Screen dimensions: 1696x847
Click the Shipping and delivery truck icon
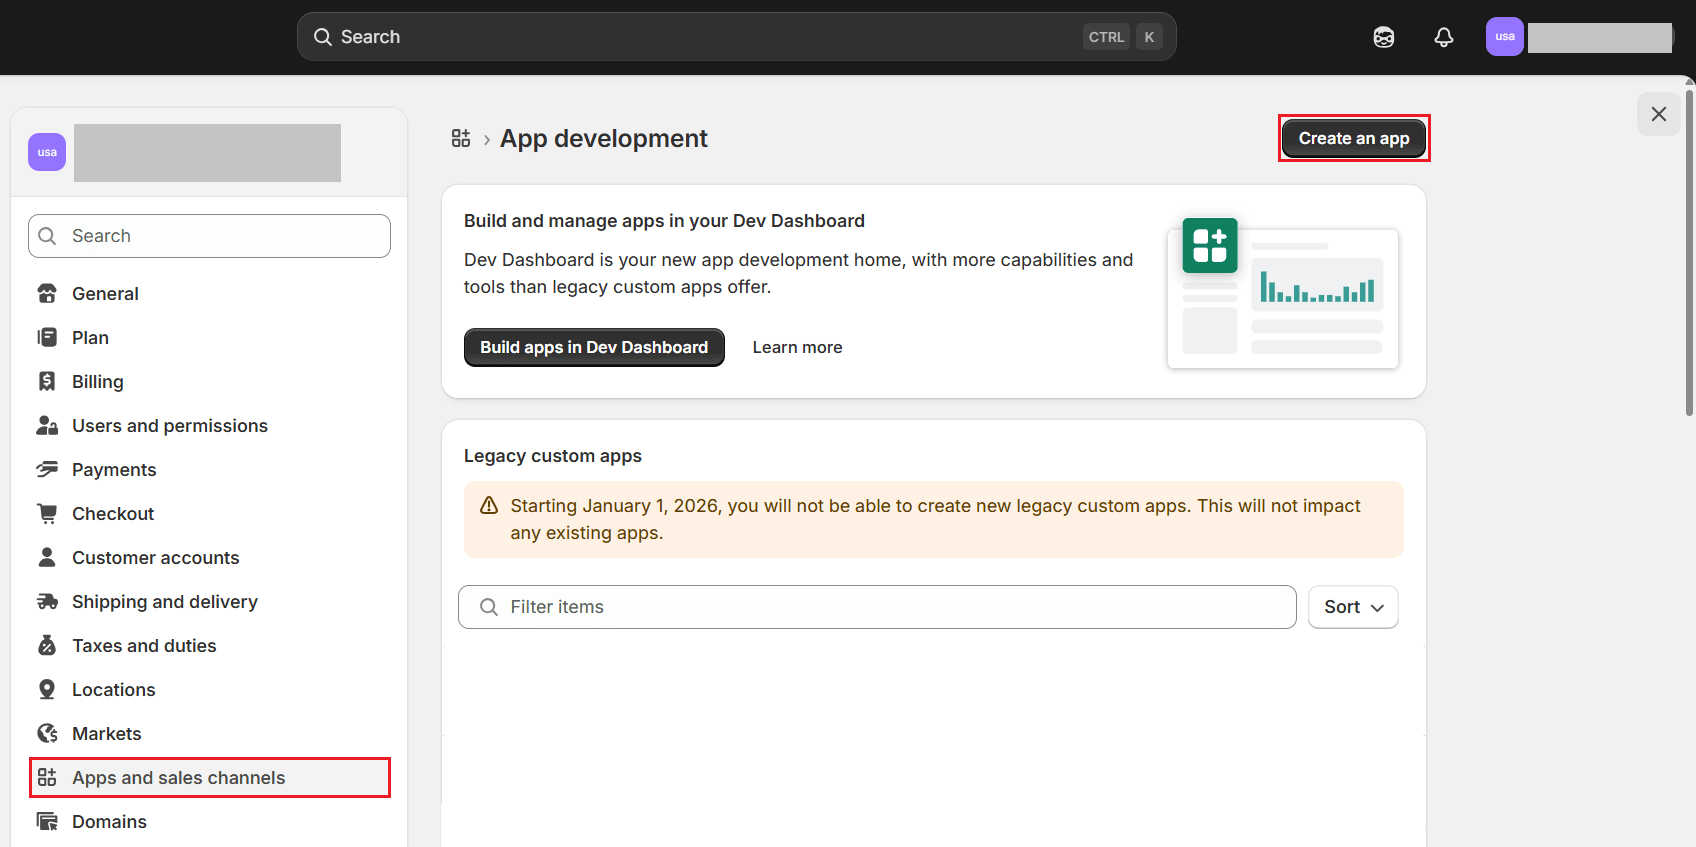47,601
